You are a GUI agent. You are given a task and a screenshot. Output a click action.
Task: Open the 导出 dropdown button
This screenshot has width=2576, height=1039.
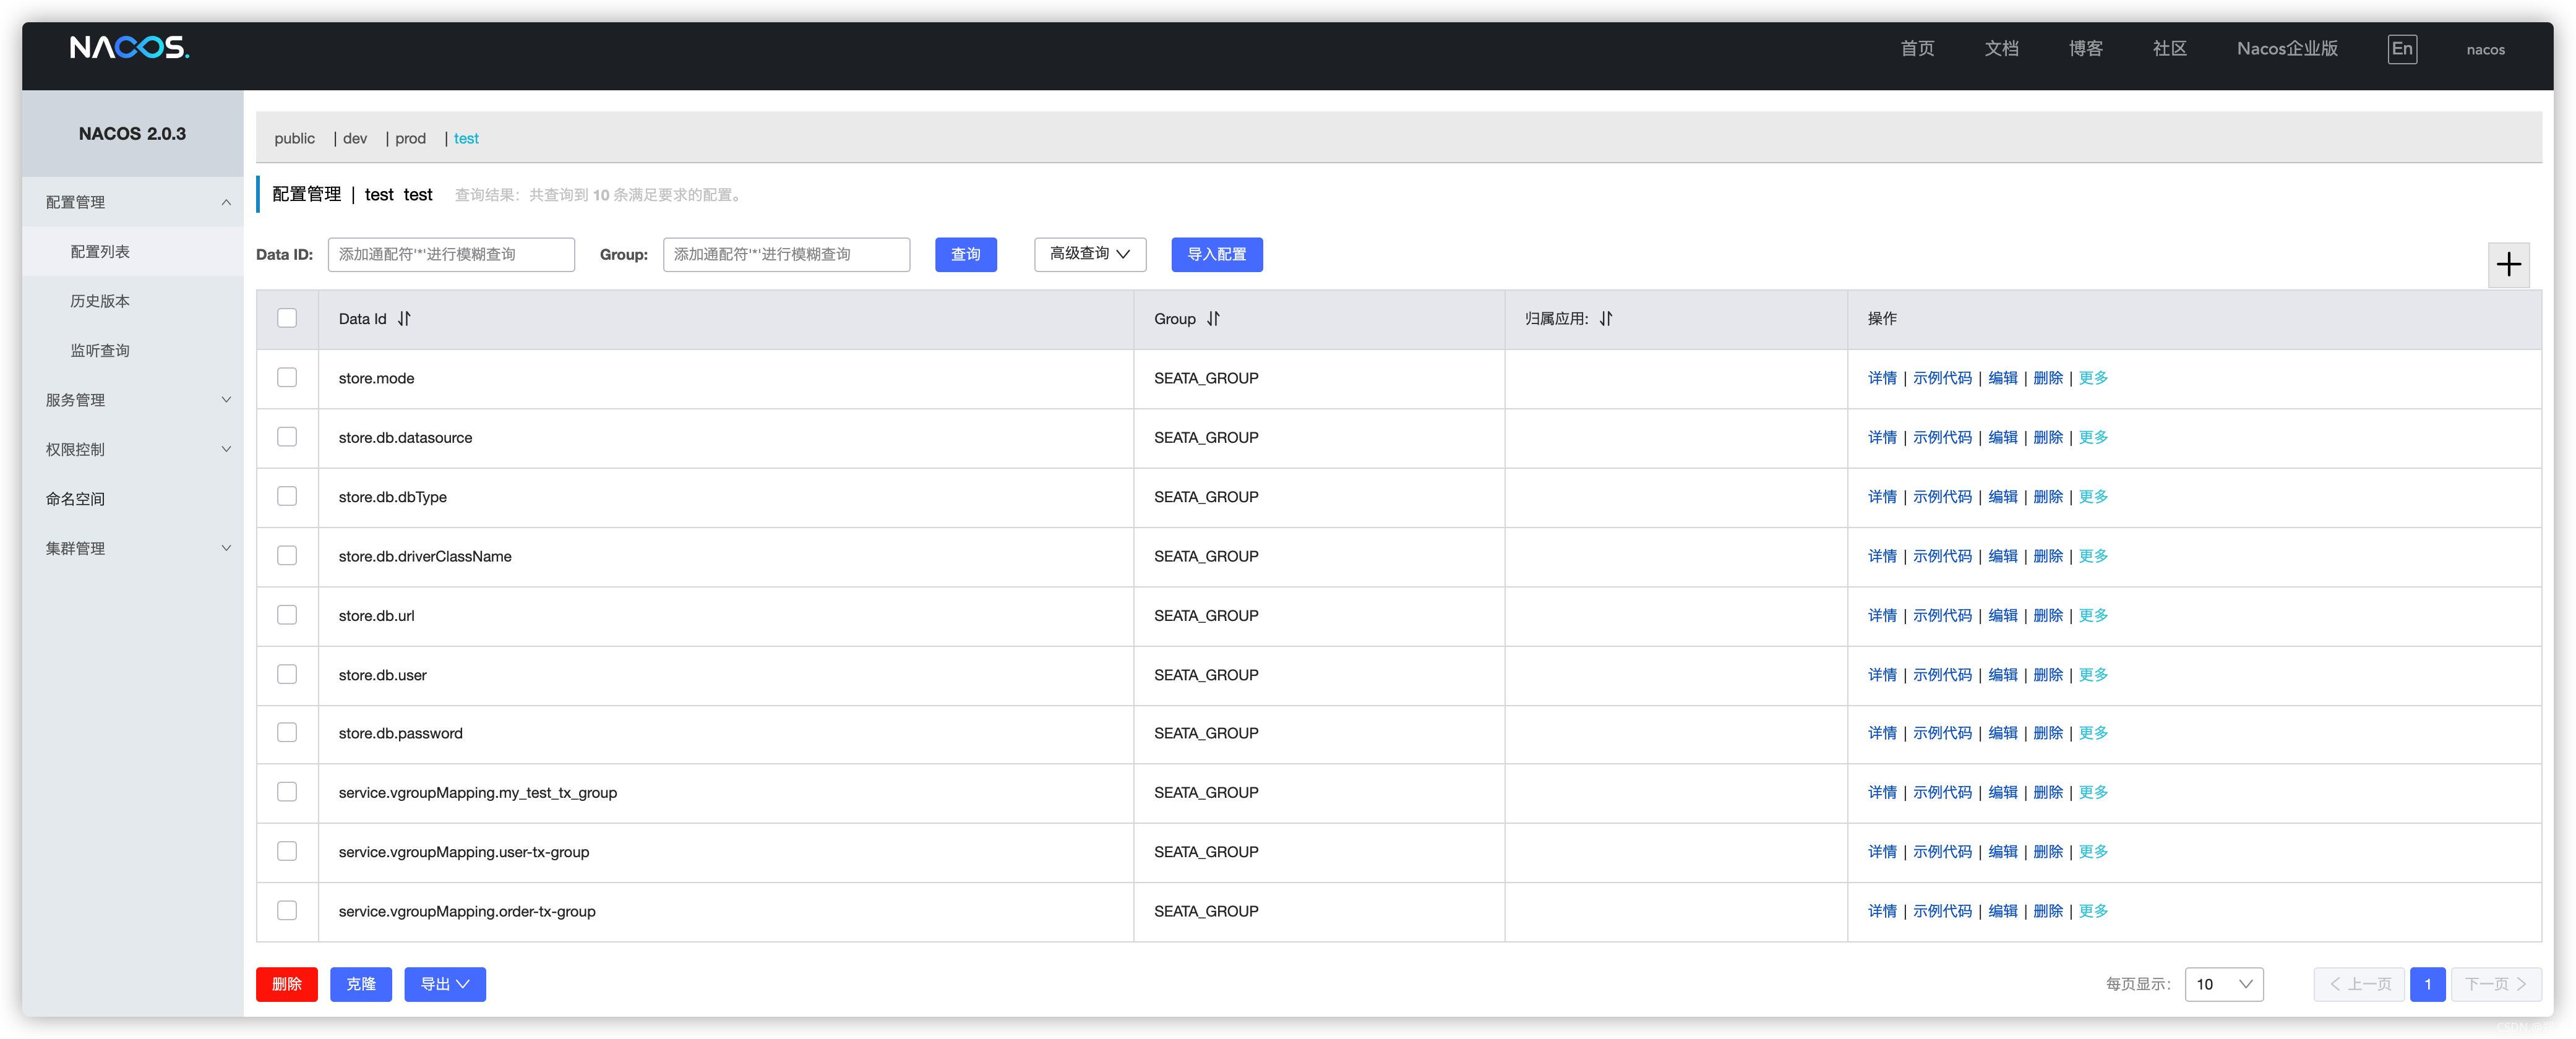[445, 984]
